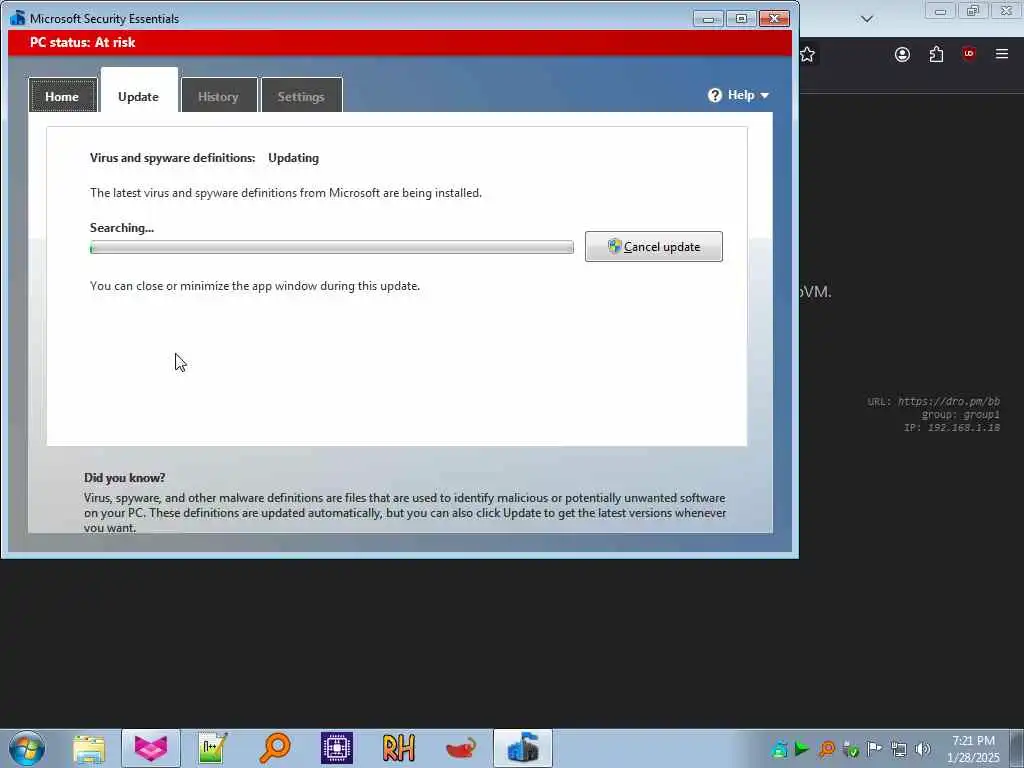Click the Security Essentials taskbar button

click(x=523, y=748)
